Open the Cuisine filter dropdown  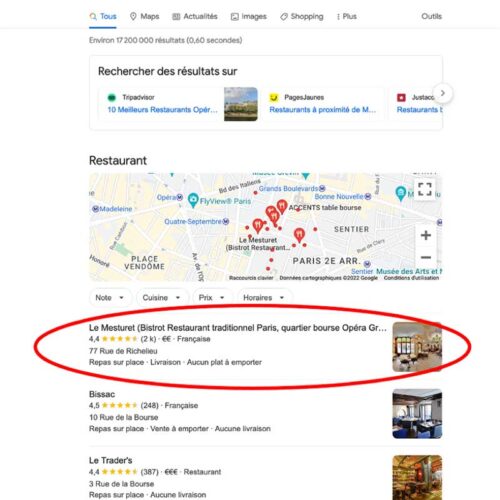point(162,297)
